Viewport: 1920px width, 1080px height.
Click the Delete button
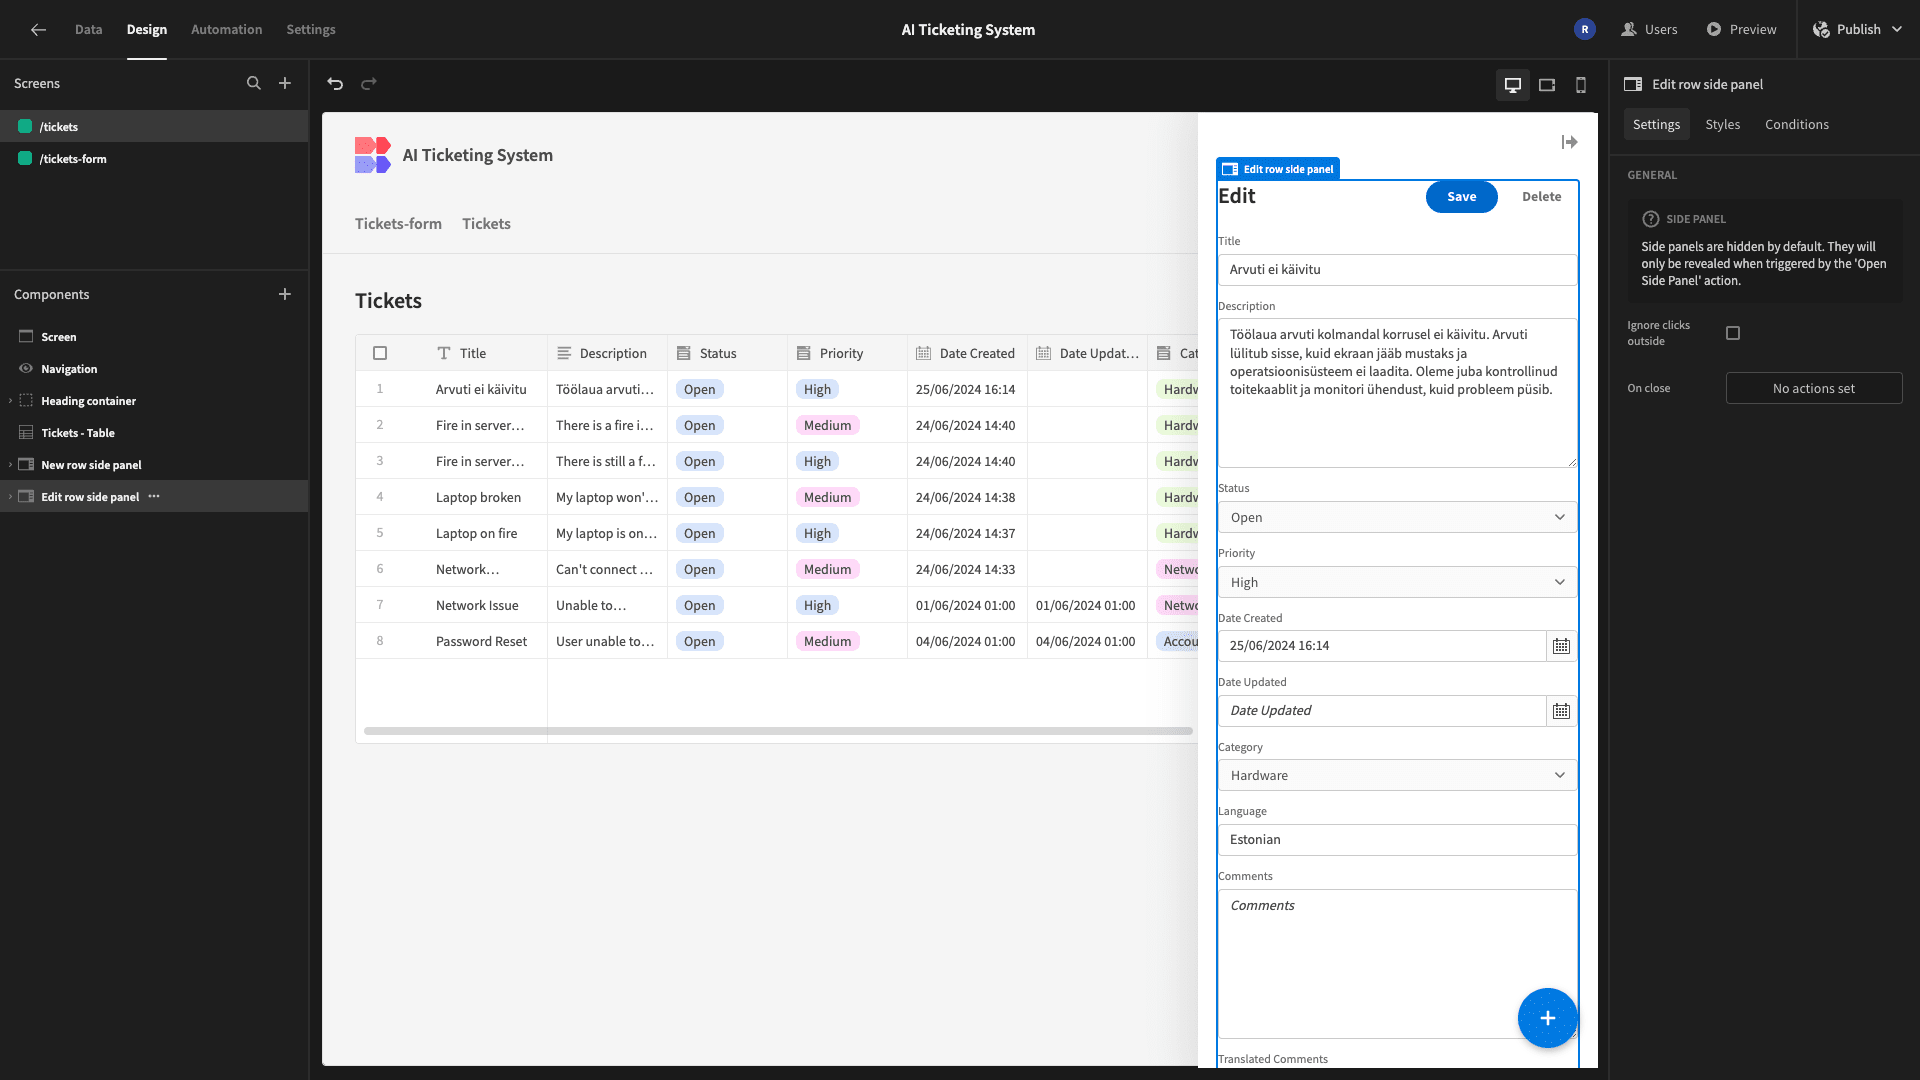[1541, 197]
